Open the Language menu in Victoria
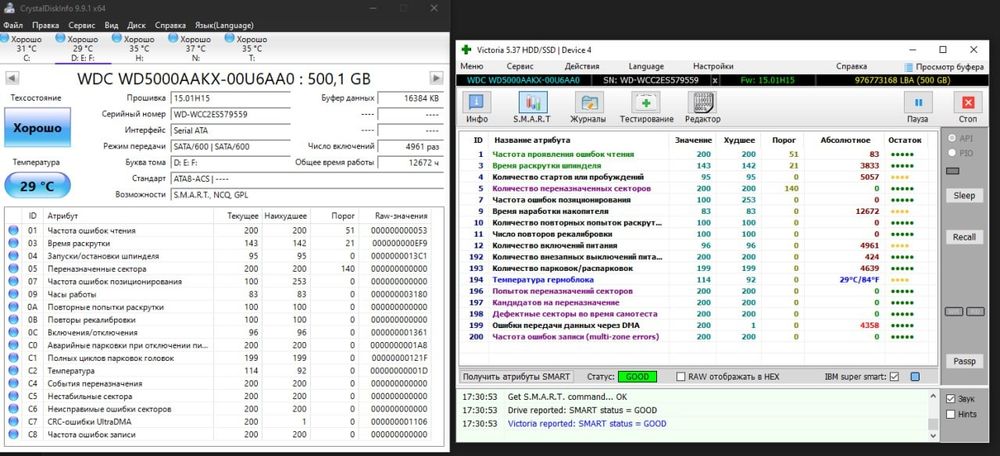The width and height of the screenshot is (1000, 456). point(646,66)
